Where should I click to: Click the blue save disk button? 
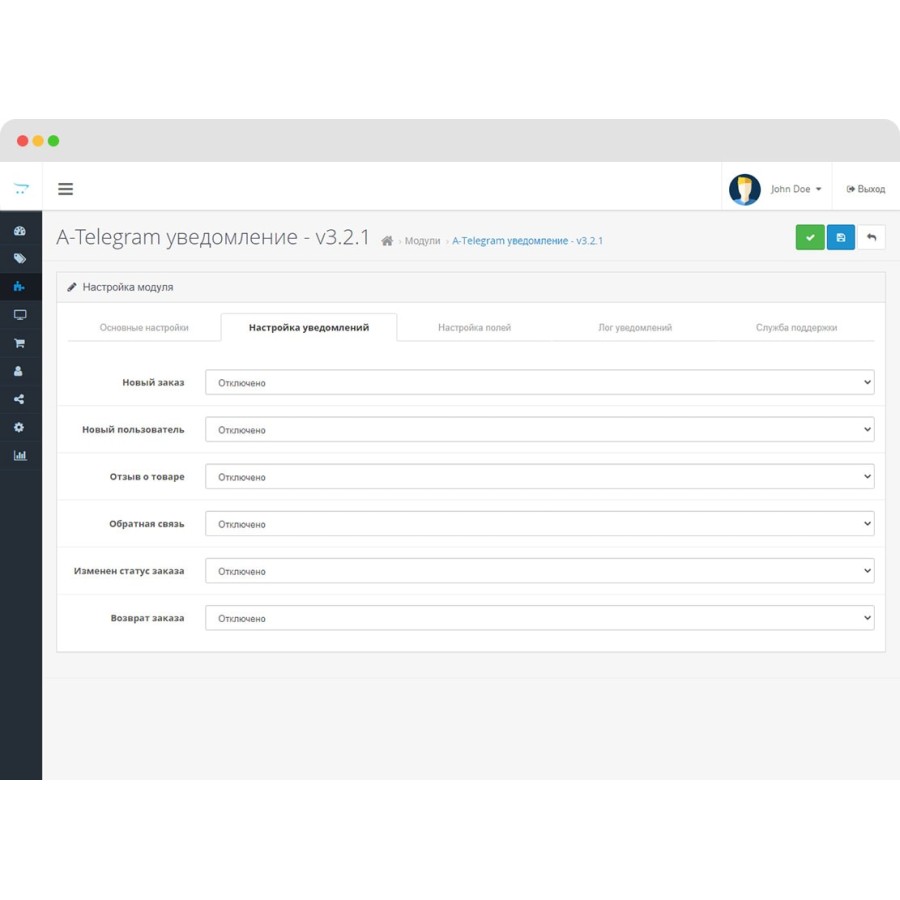coord(841,237)
